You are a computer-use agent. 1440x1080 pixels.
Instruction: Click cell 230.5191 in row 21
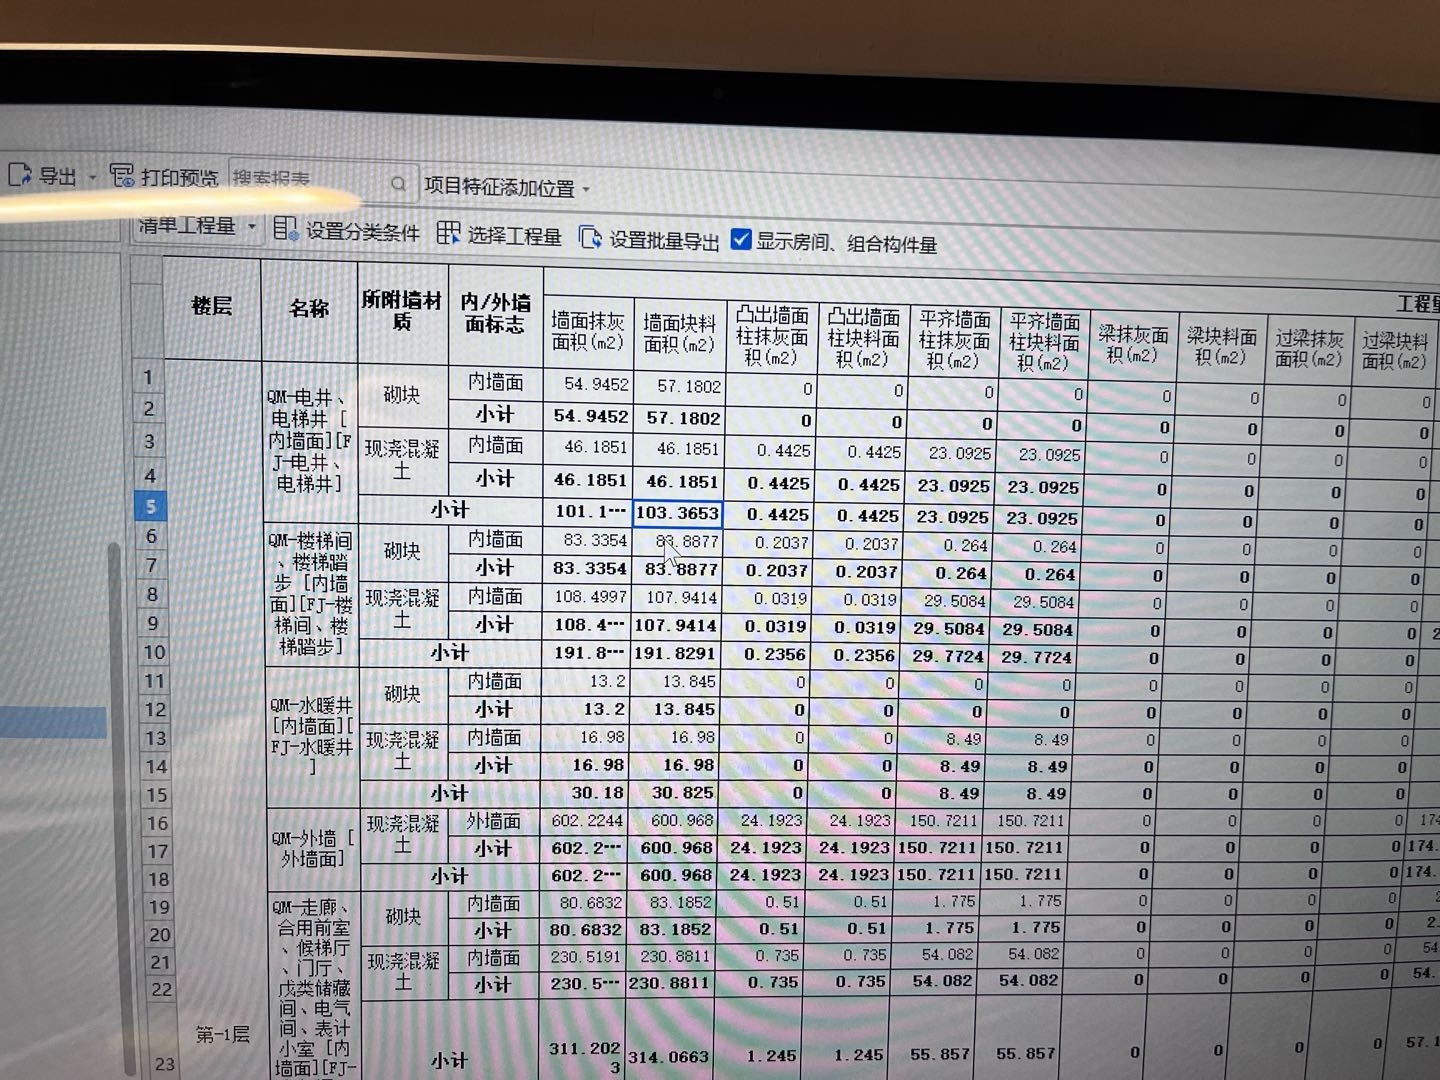(x=584, y=956)
